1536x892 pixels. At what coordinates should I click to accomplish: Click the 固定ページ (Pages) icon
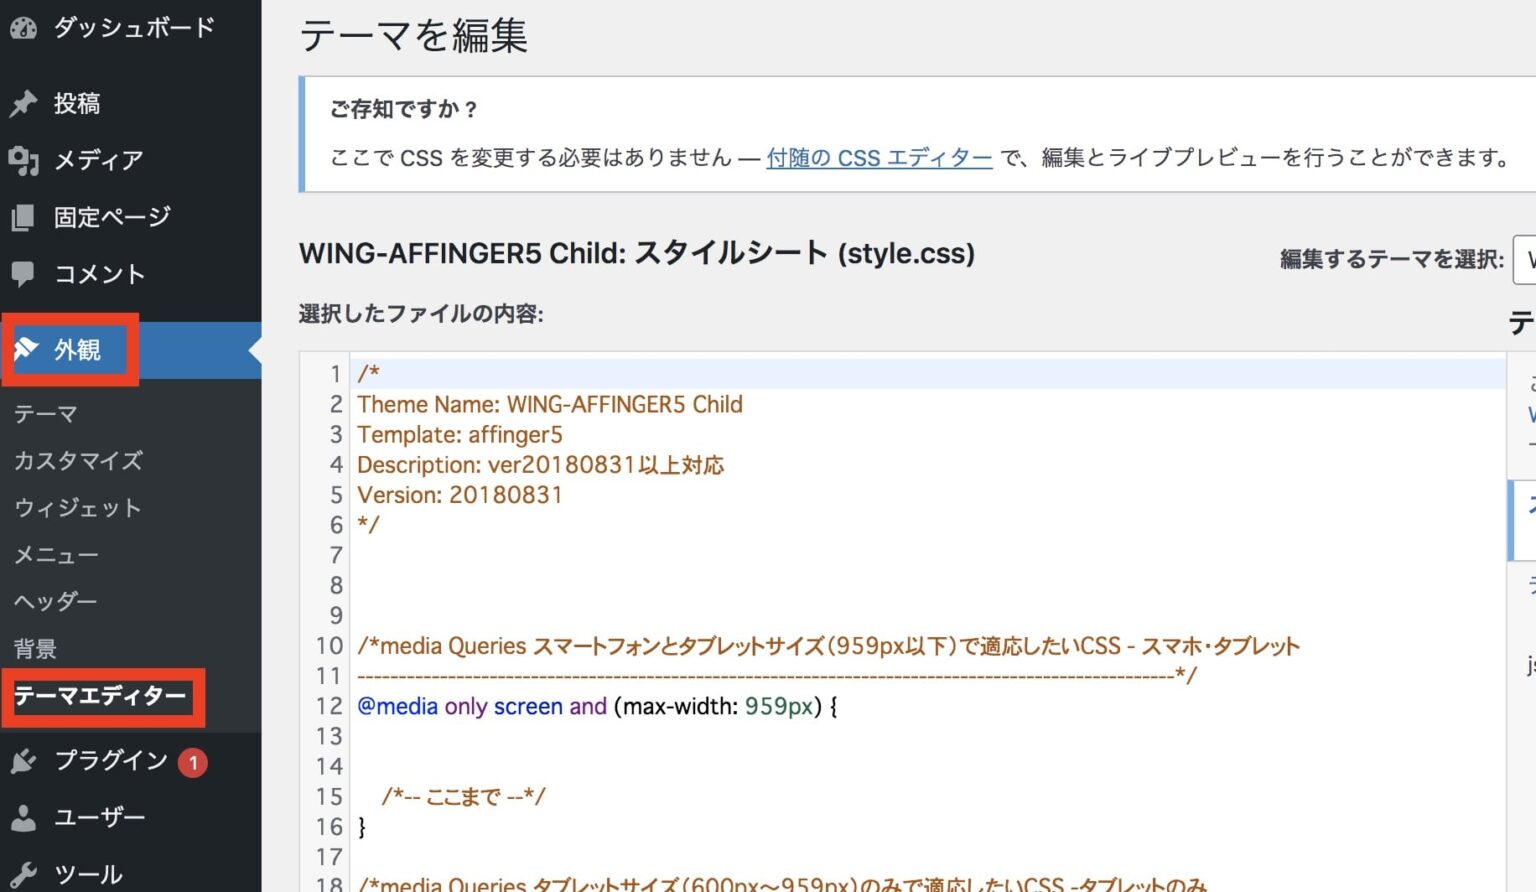pos(25,217)
